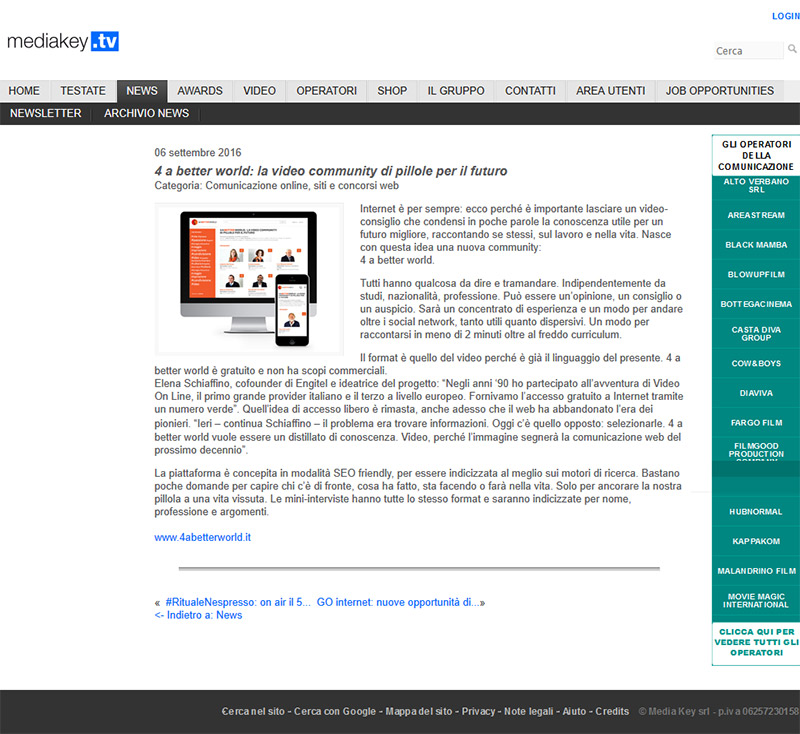The image size is (800, 734).
Task: Click the mediakey.tv logo
Action: click(x=63, y=41)
